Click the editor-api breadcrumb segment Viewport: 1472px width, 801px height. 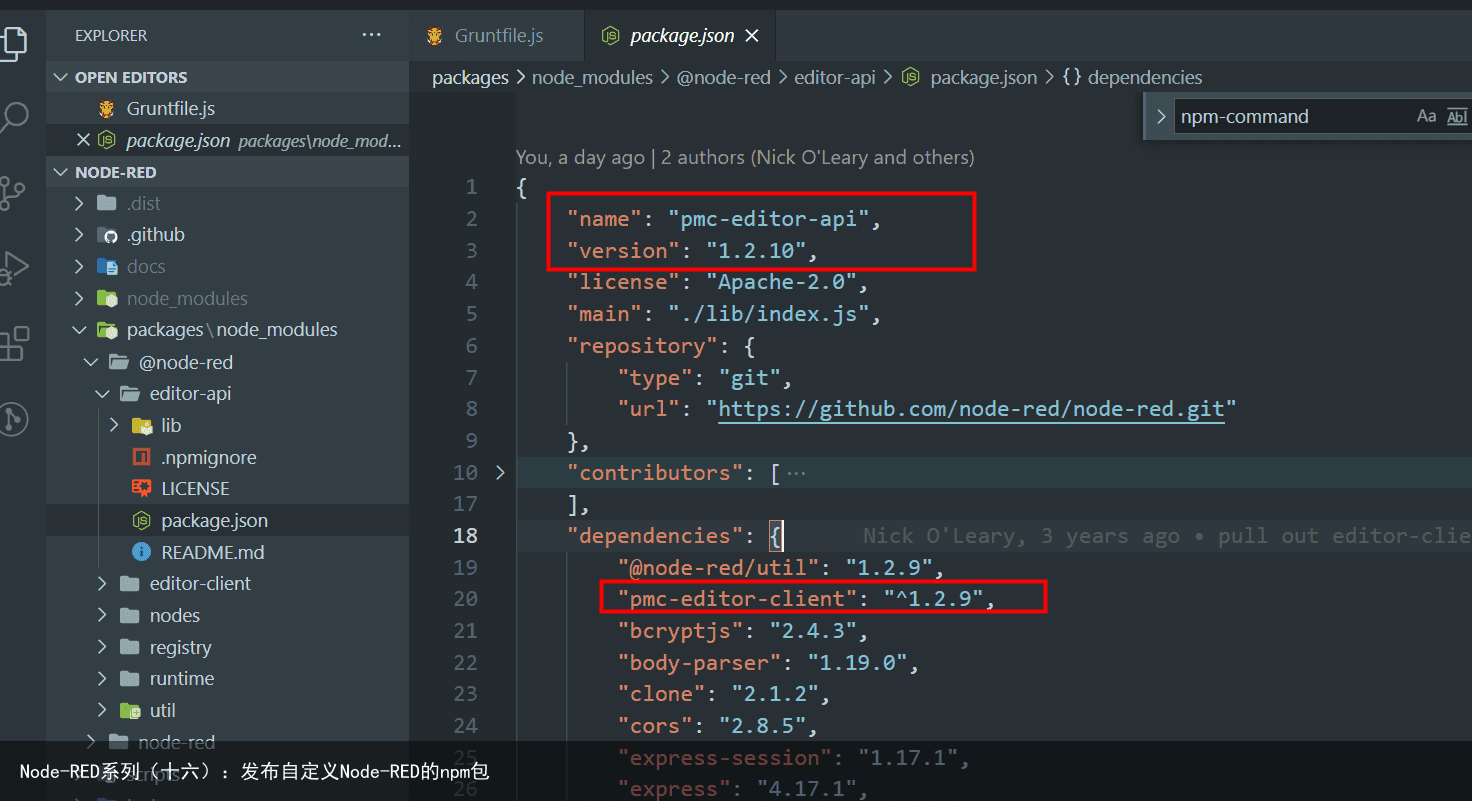(x=835, y=77)
